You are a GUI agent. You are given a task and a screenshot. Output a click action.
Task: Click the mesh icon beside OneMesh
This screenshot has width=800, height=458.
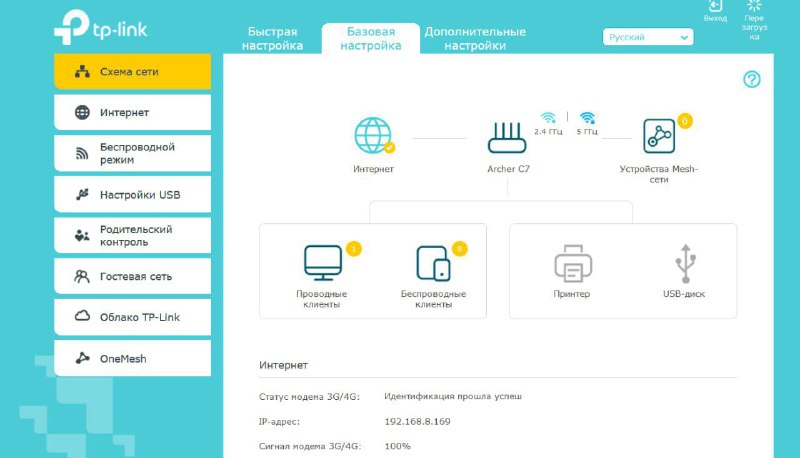(x=82, y=358)
